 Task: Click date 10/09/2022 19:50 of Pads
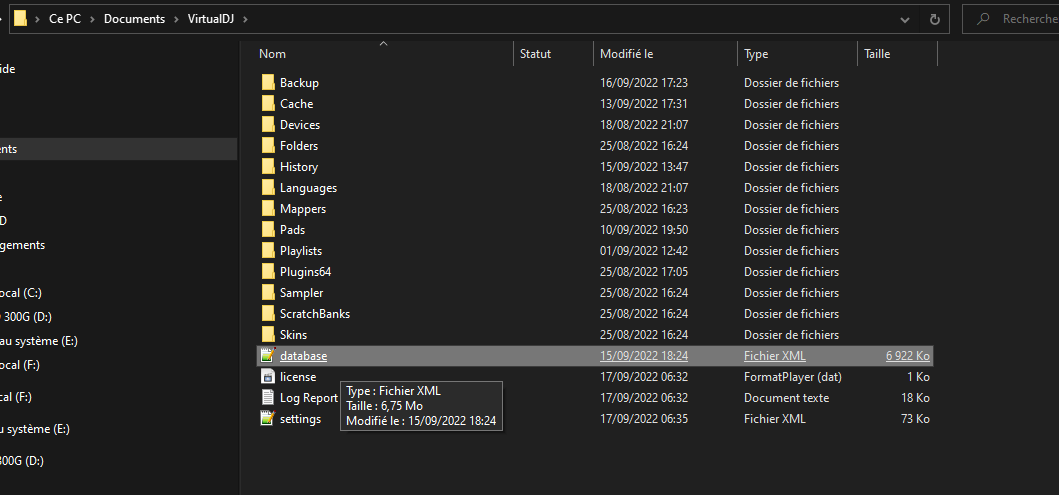(x=644, y=230)
